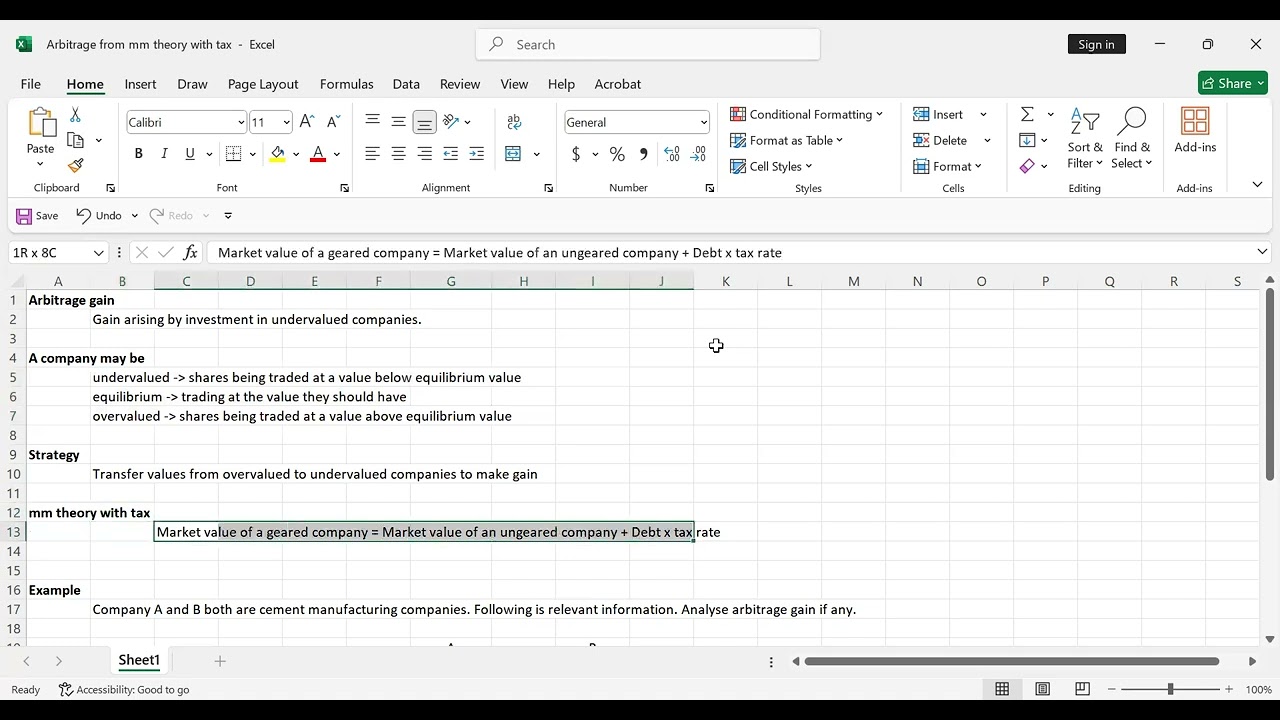Decrease font size with smaller A

click(334, 122)
